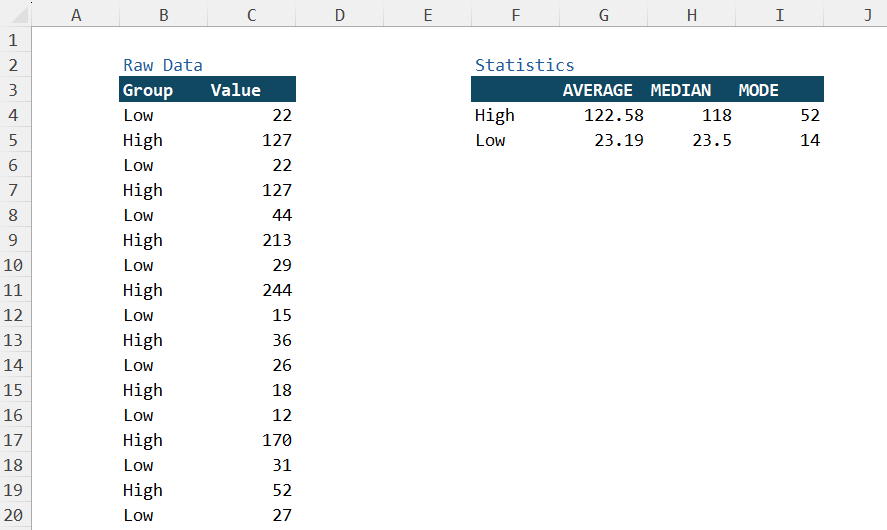
Task: Select row 1 header
Action: point(13,40)
